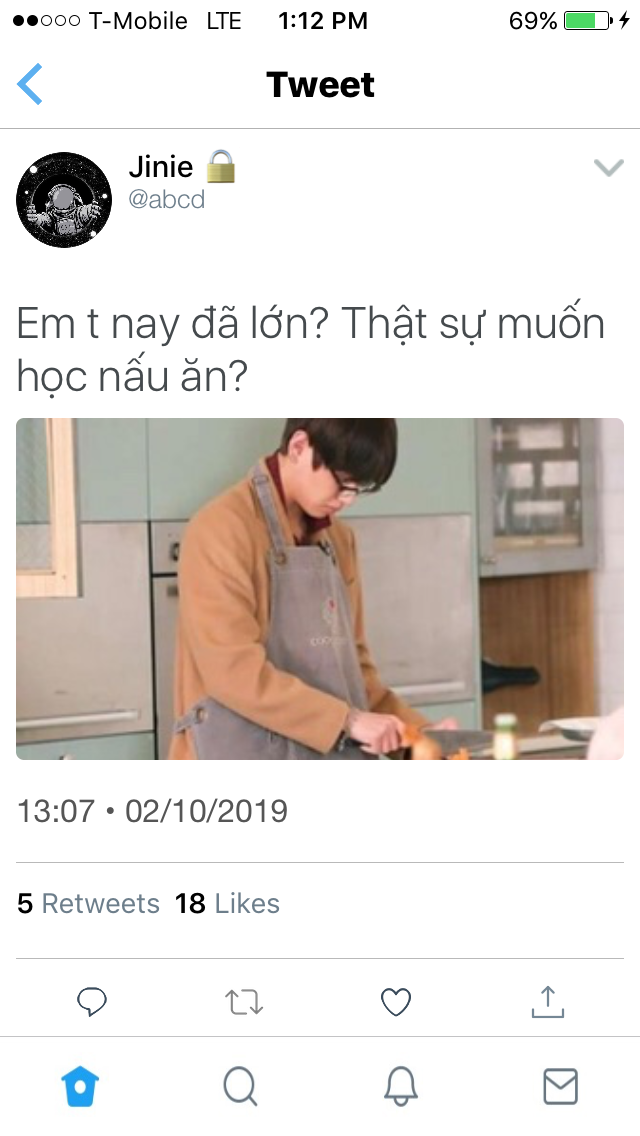
Task: Tap the retweet arrows icon
Action: click(244, 1003)
